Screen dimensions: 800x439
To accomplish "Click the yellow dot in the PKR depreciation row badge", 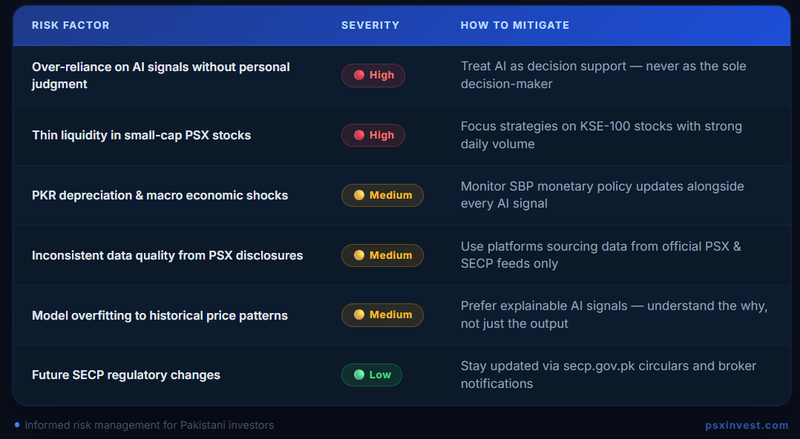I will click(x=358, y=195).
